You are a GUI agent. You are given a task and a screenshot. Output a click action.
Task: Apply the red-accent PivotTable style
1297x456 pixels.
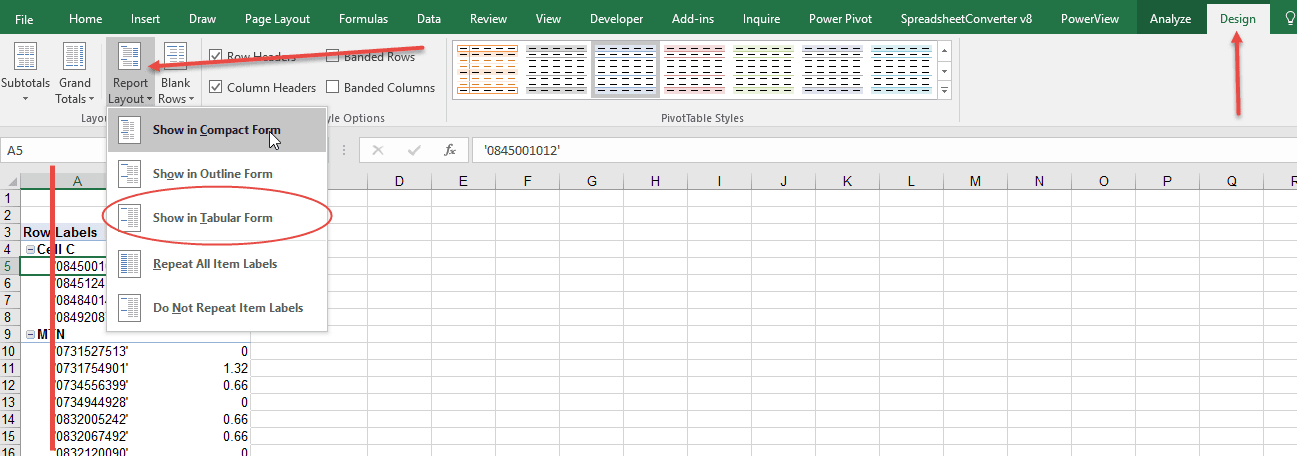click(x=694, y=70)
